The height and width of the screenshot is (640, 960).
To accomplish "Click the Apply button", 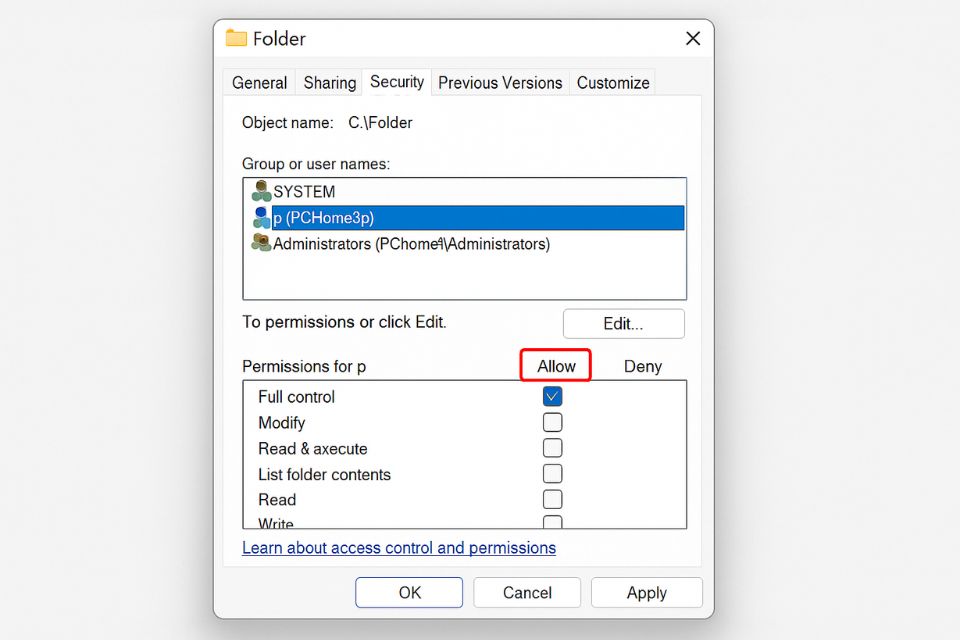I will point(646,592).
